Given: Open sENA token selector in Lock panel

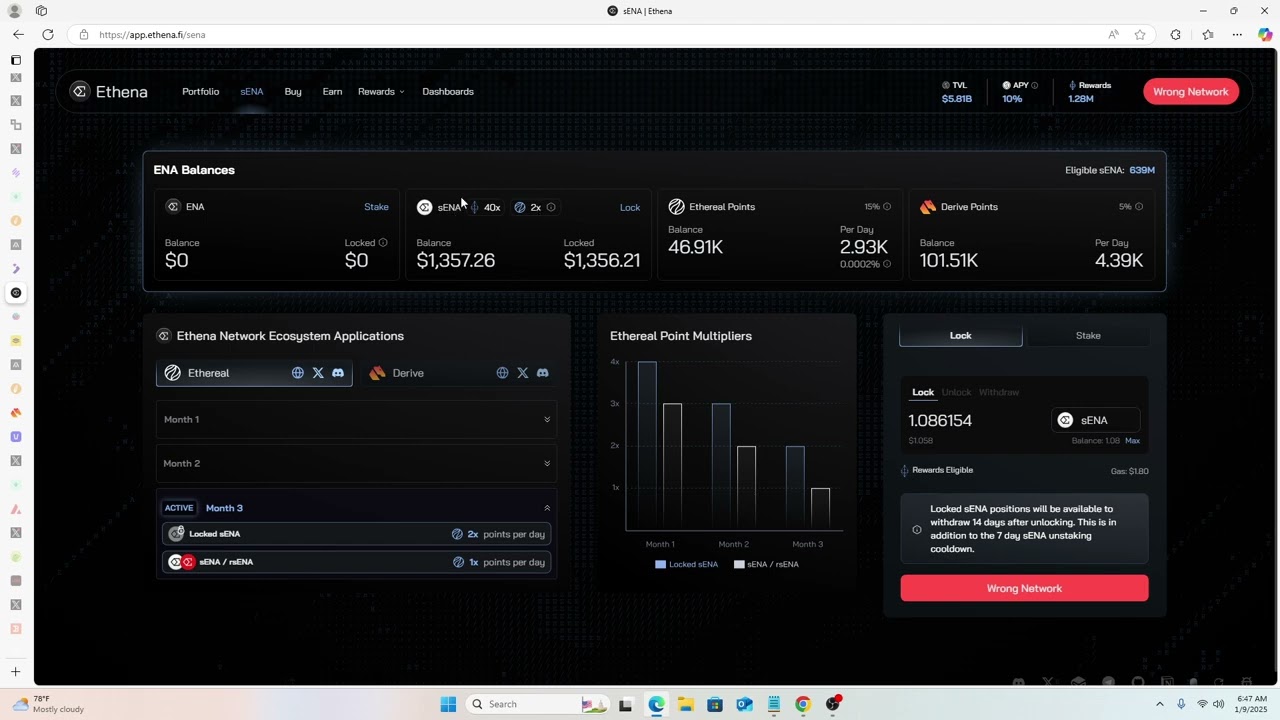Looking at the screenshot, I should tap(1095, 420).
